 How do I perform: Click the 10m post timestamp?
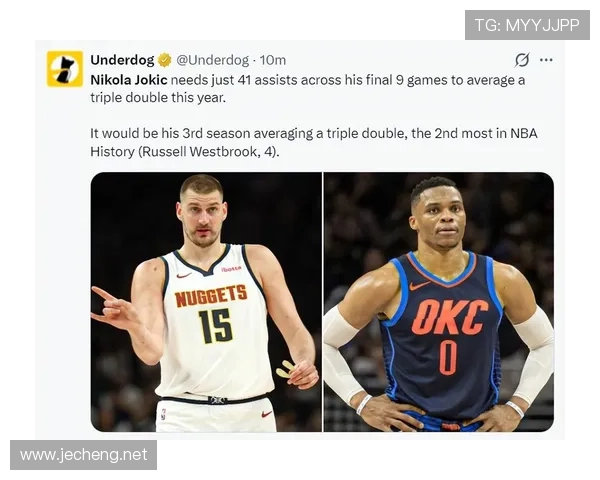click(272, 60)
